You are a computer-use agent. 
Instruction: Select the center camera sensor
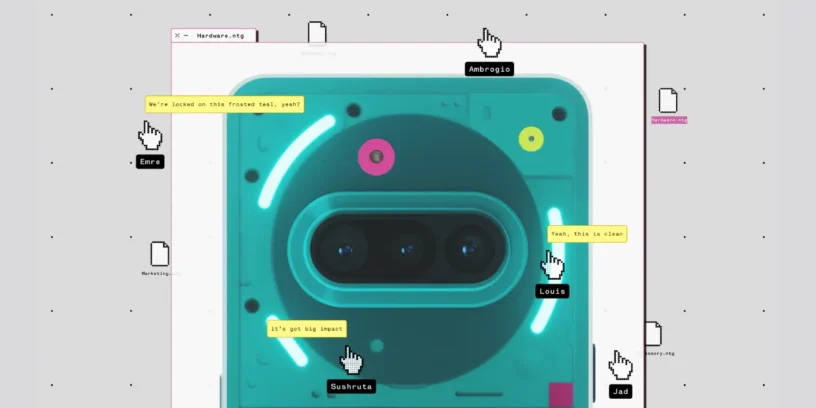407,250
